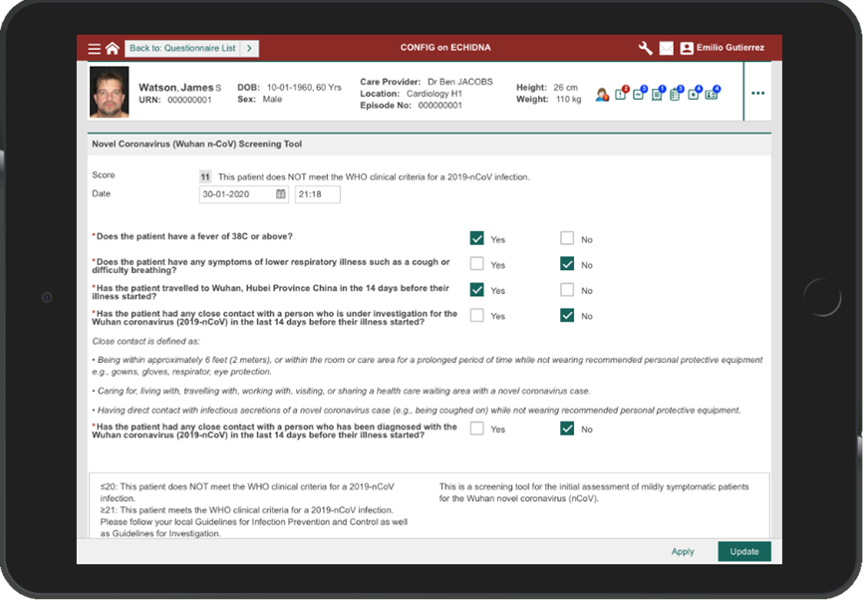
Task: Click the URN 000000001 value
Action: pos(189,100)
